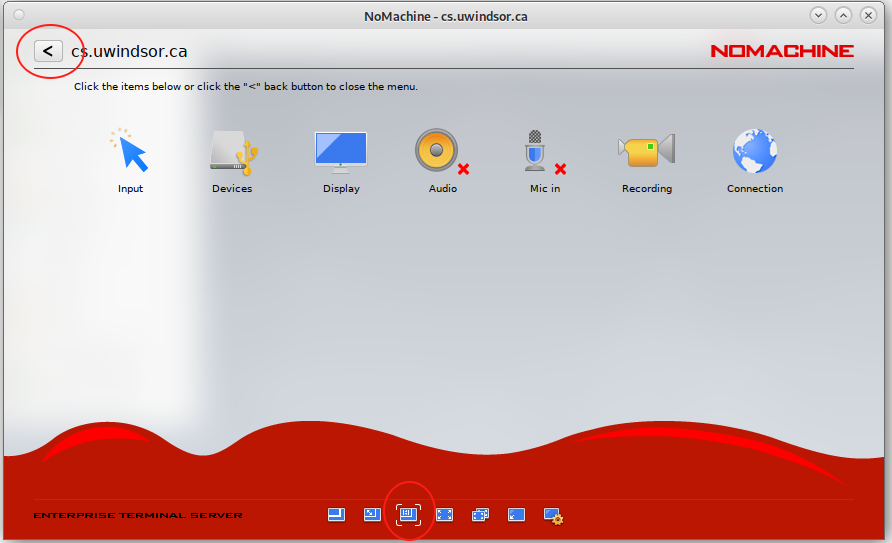The height and width of the screenshot is (543, 892).
Task: Open the Recording settings
Action: pyautogui.click(x=647, y=161)
